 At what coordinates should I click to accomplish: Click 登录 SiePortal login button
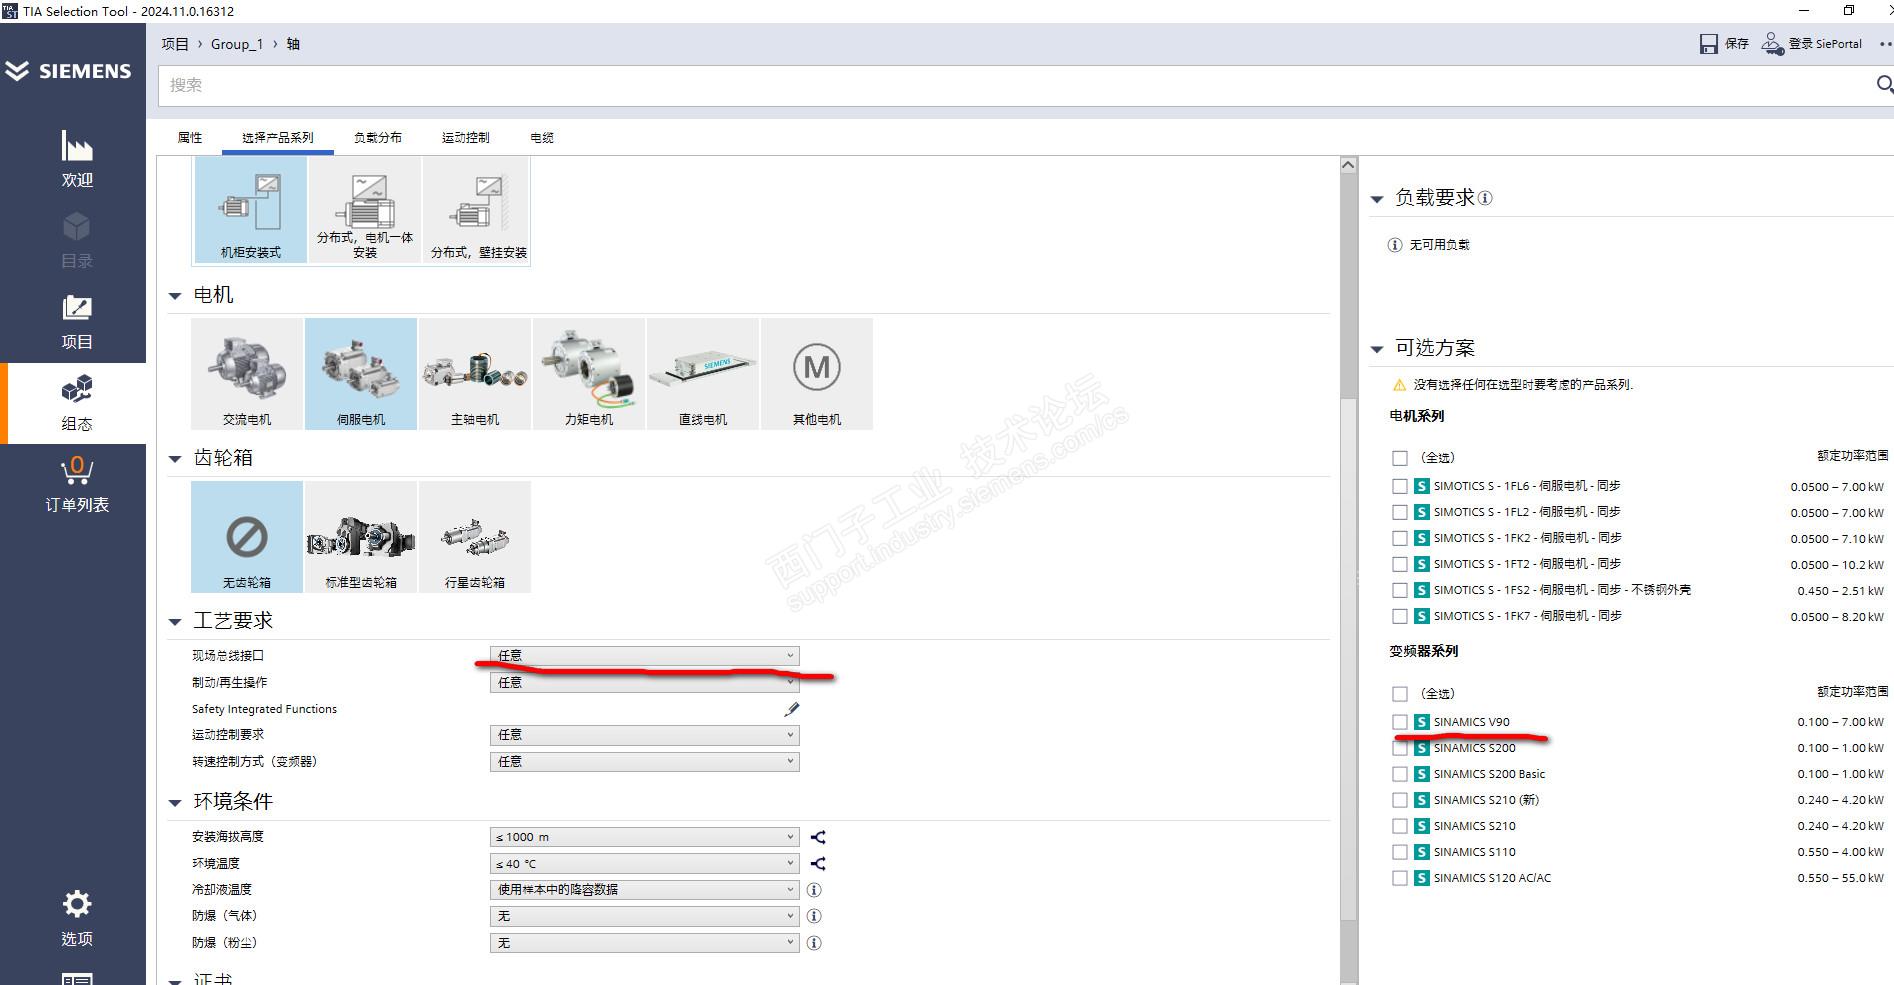tap(1812, 44)
